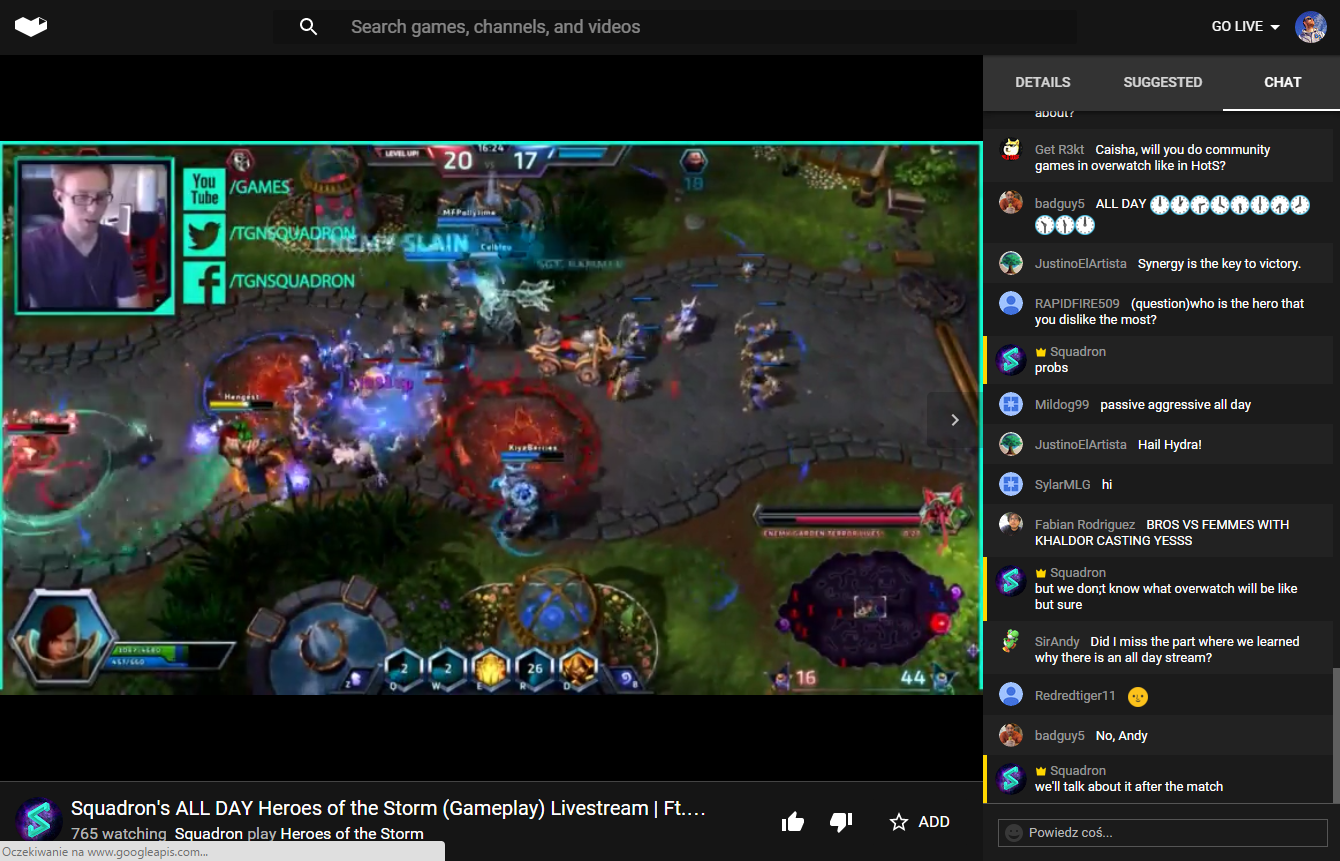Click SylarMLG's avatar
This screenshot has width=1340, height=861.
point(1011,484)
